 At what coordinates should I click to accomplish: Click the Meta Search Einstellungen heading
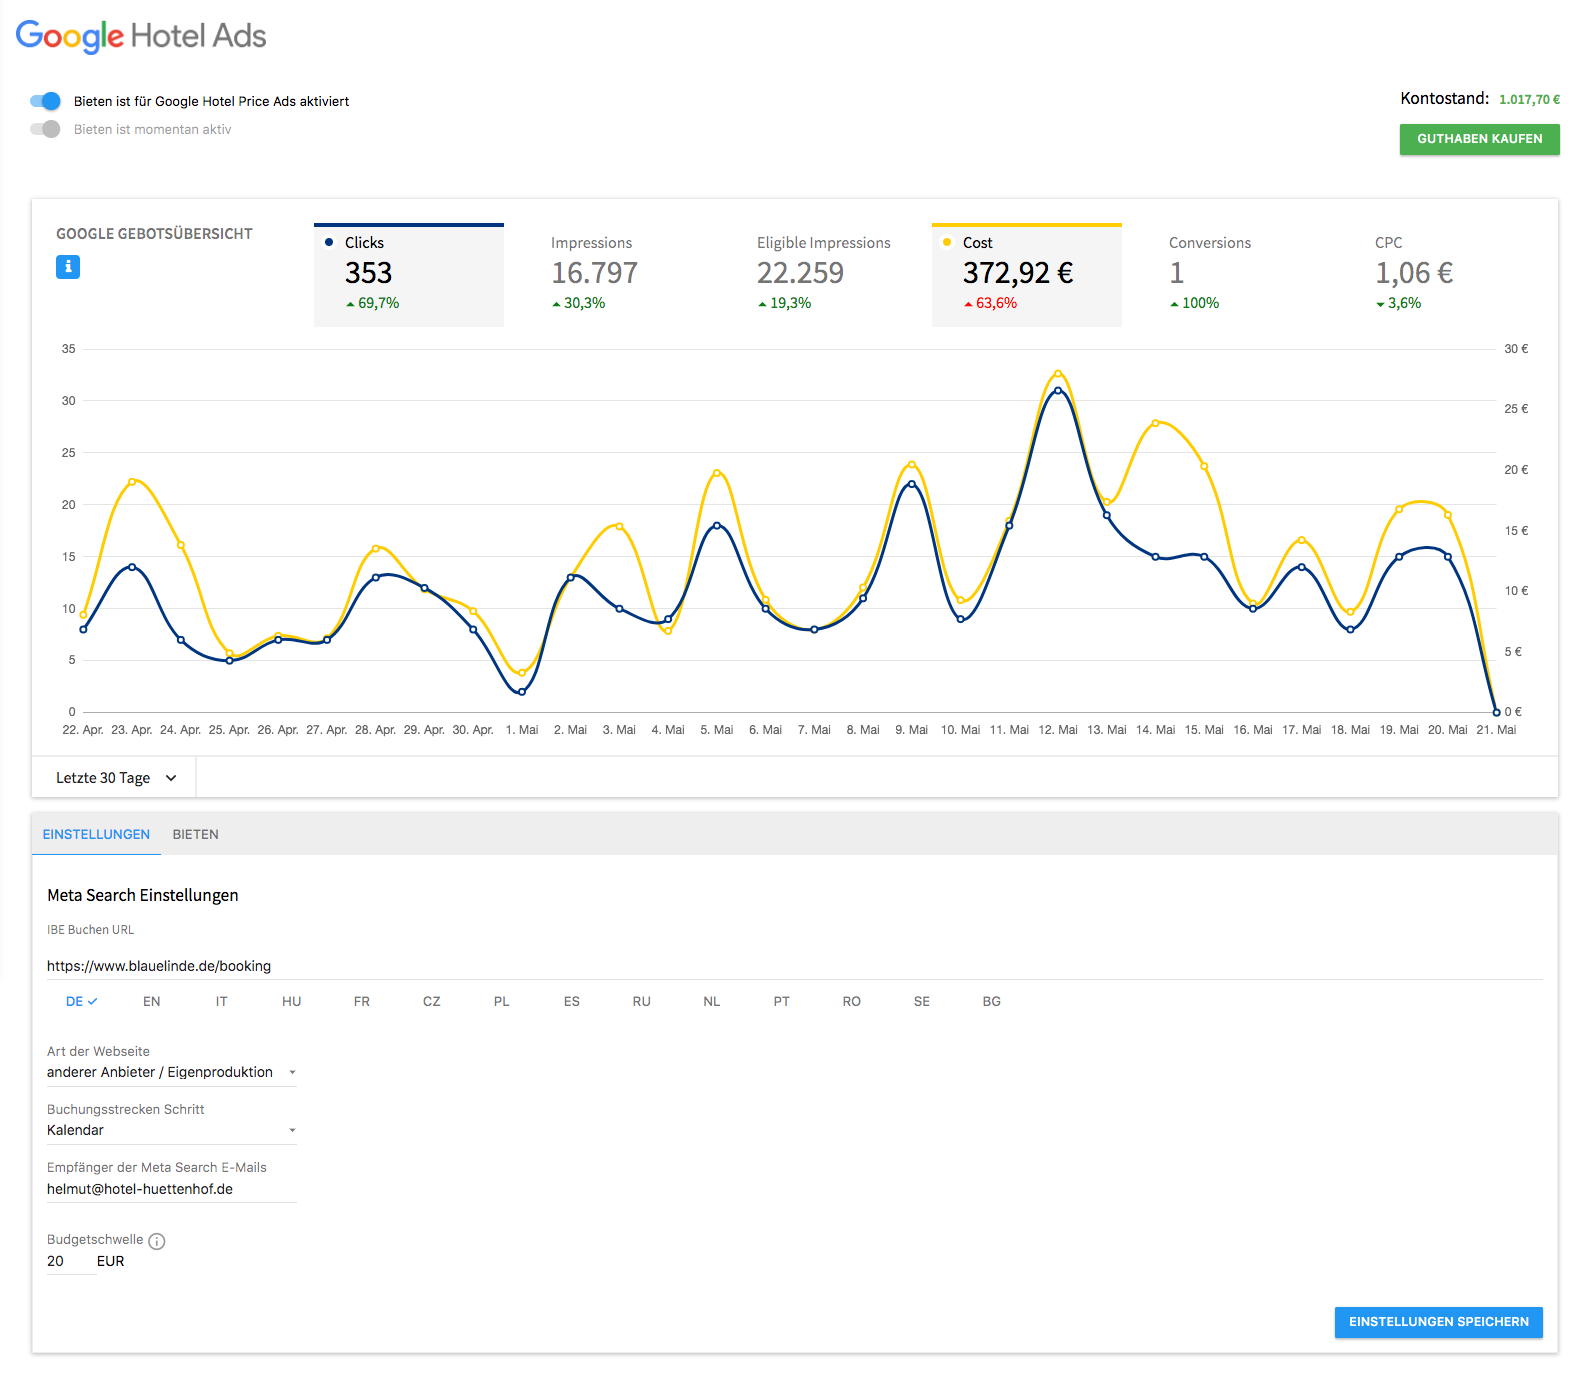[143, 895]
